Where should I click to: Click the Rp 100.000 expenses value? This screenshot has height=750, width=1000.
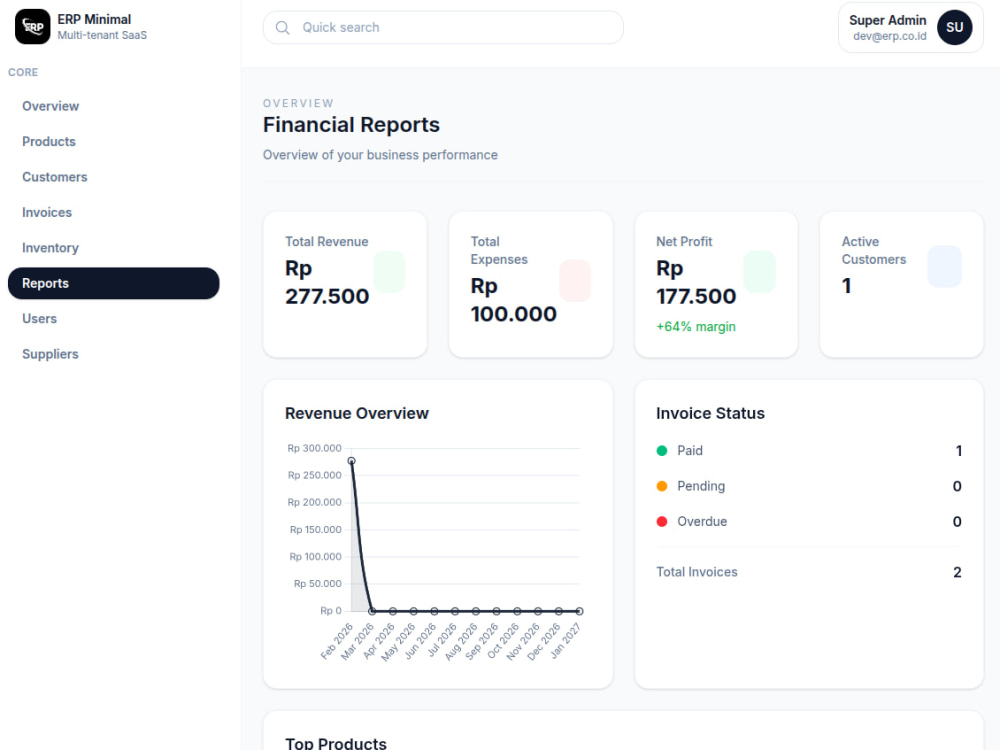point(513,300)
